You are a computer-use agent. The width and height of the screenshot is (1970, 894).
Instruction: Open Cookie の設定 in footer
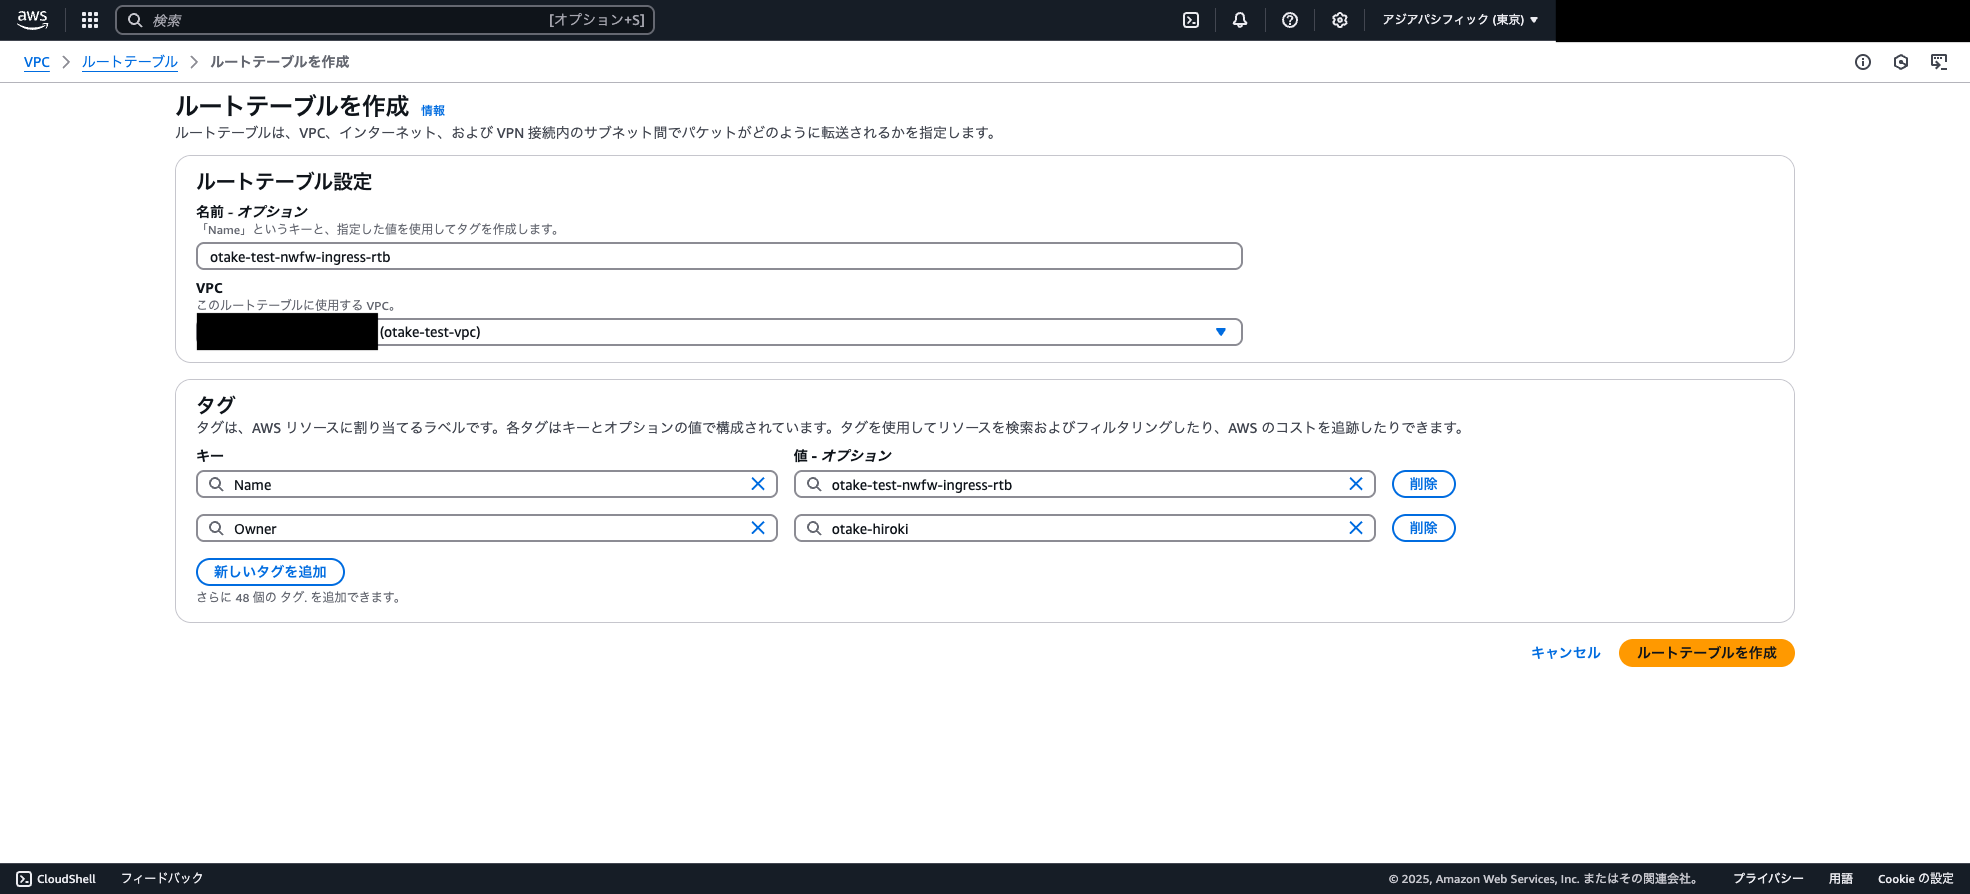tap(1916, 879)
